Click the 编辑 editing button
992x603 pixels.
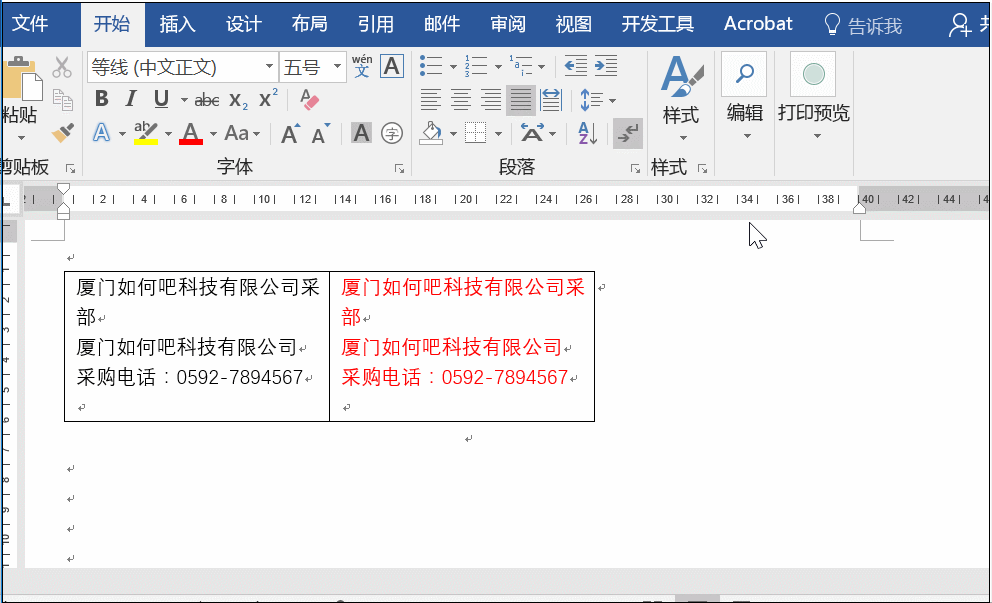pos(744,98)
